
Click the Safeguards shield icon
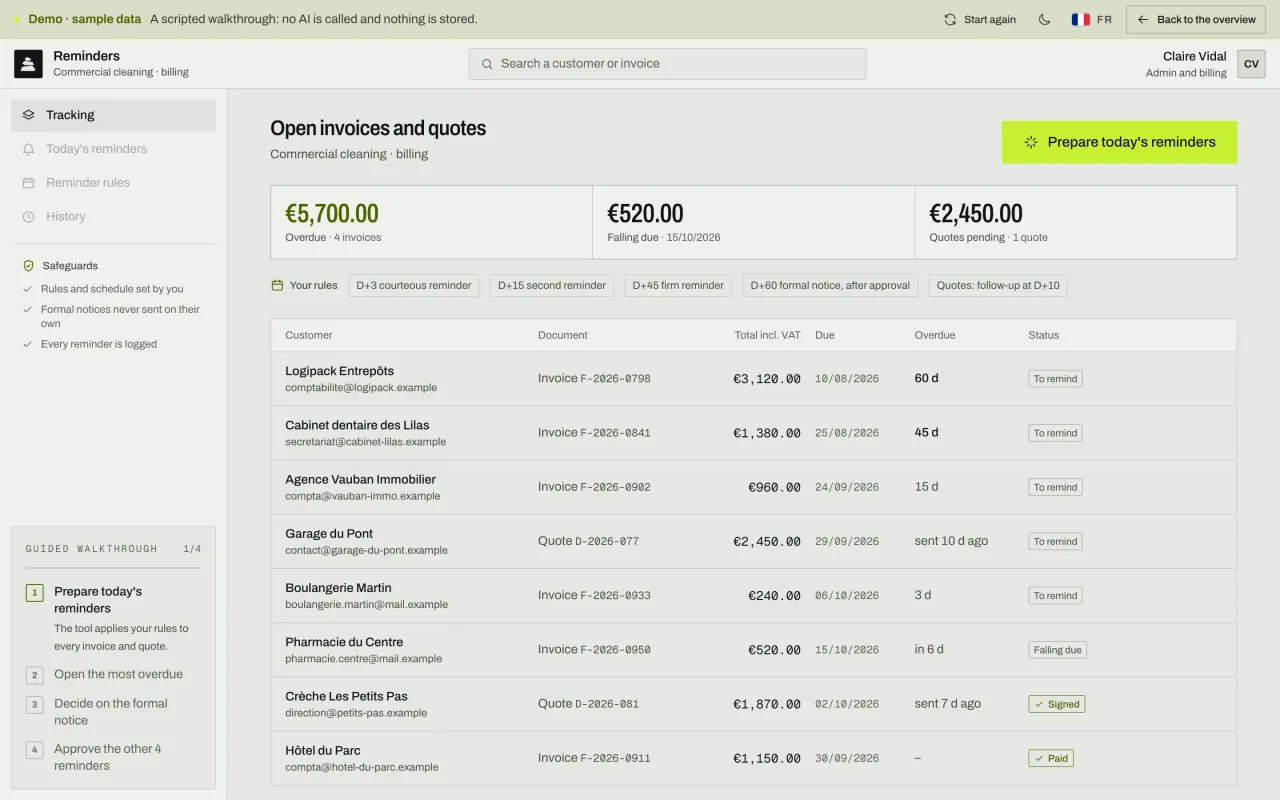click(x=28, y=266)
